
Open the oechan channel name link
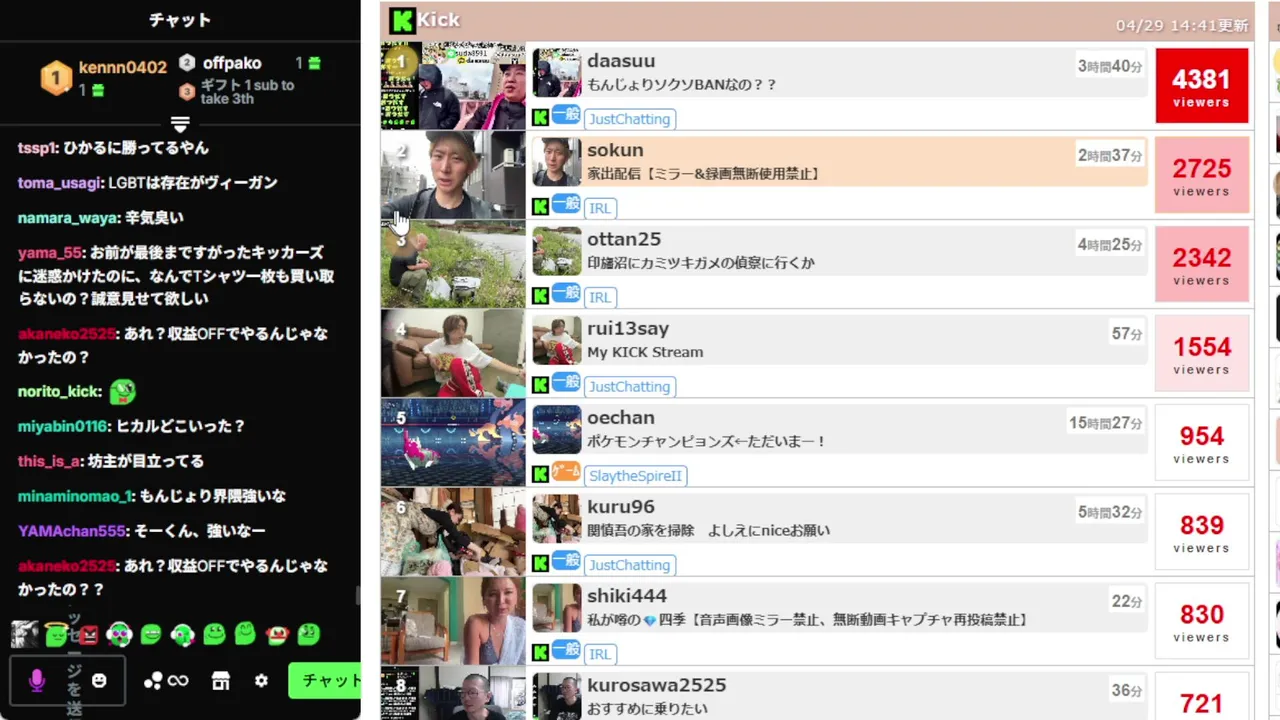[x=621, y=417]
